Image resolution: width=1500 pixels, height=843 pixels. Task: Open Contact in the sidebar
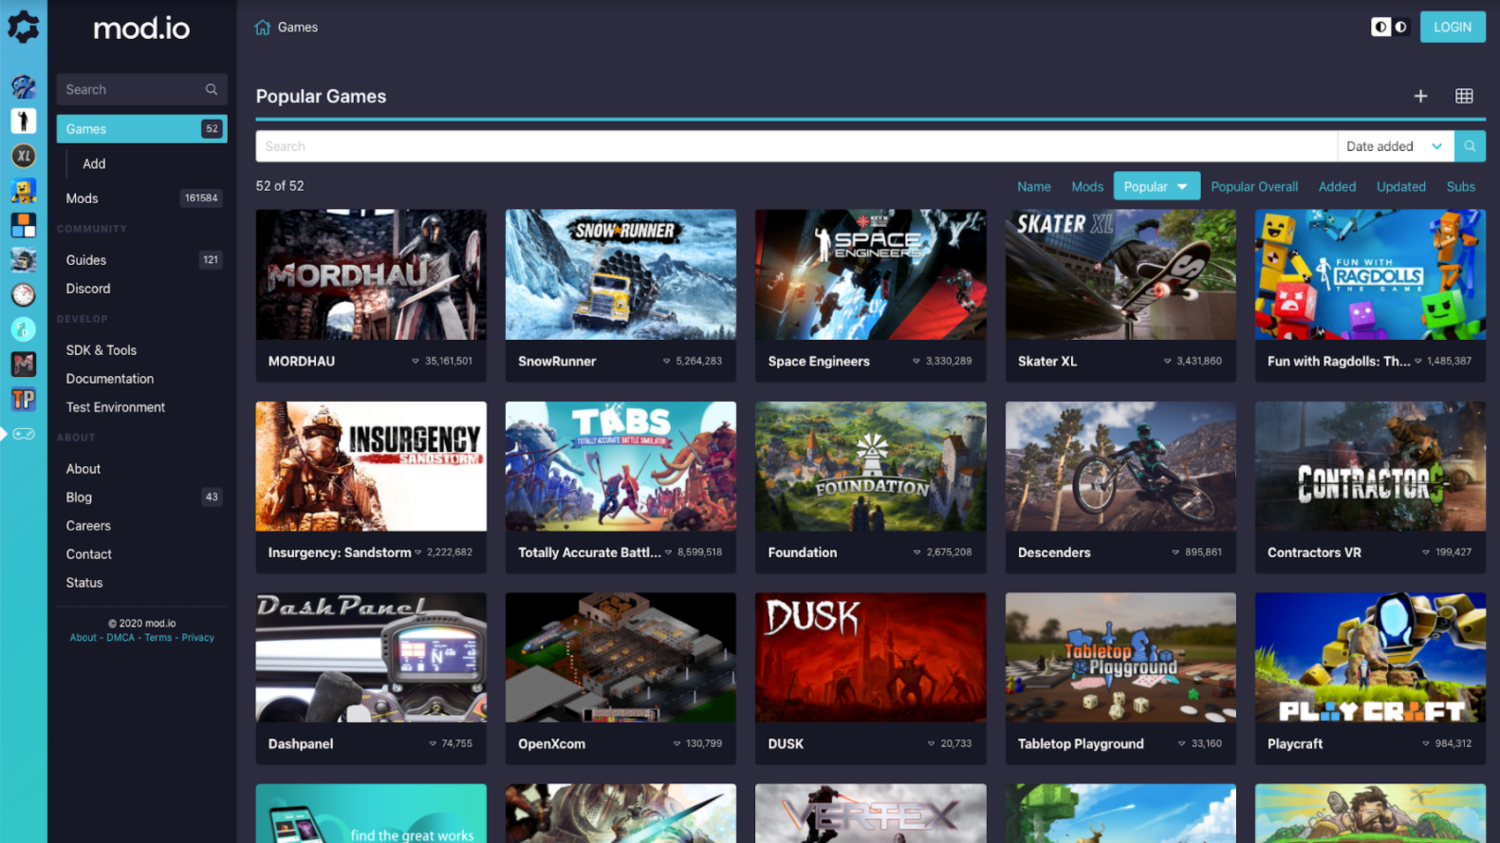point(89,554)
